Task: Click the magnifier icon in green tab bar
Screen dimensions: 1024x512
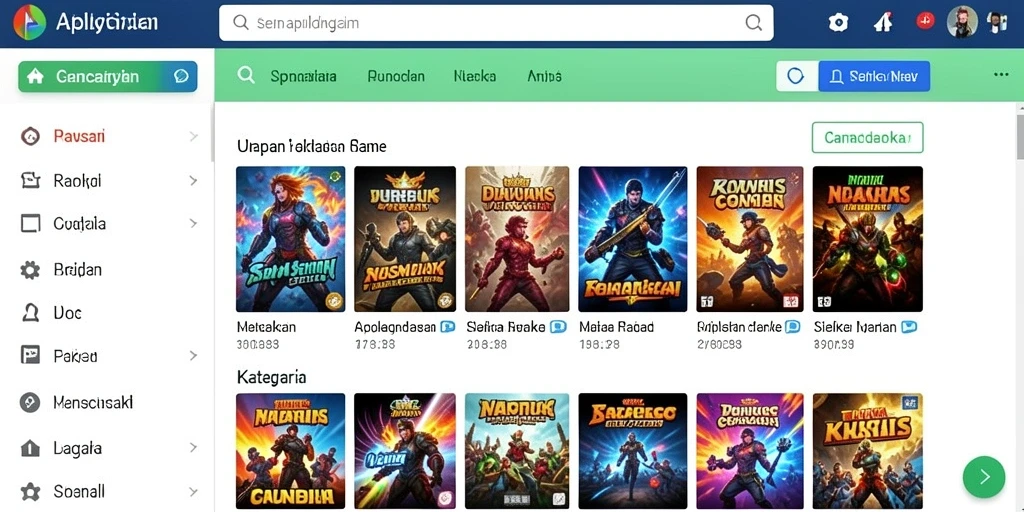Action: [246, 75]
